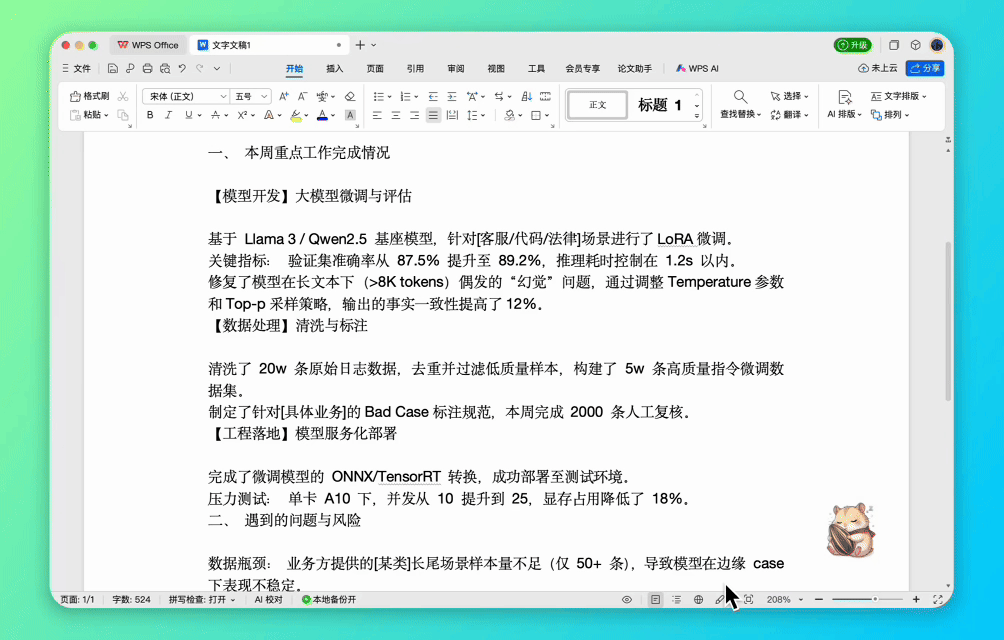Adjust the zoom slider in status bar
Viewport: 1004px width, 640px height.
pyautogui.click(x=877, y=599)
